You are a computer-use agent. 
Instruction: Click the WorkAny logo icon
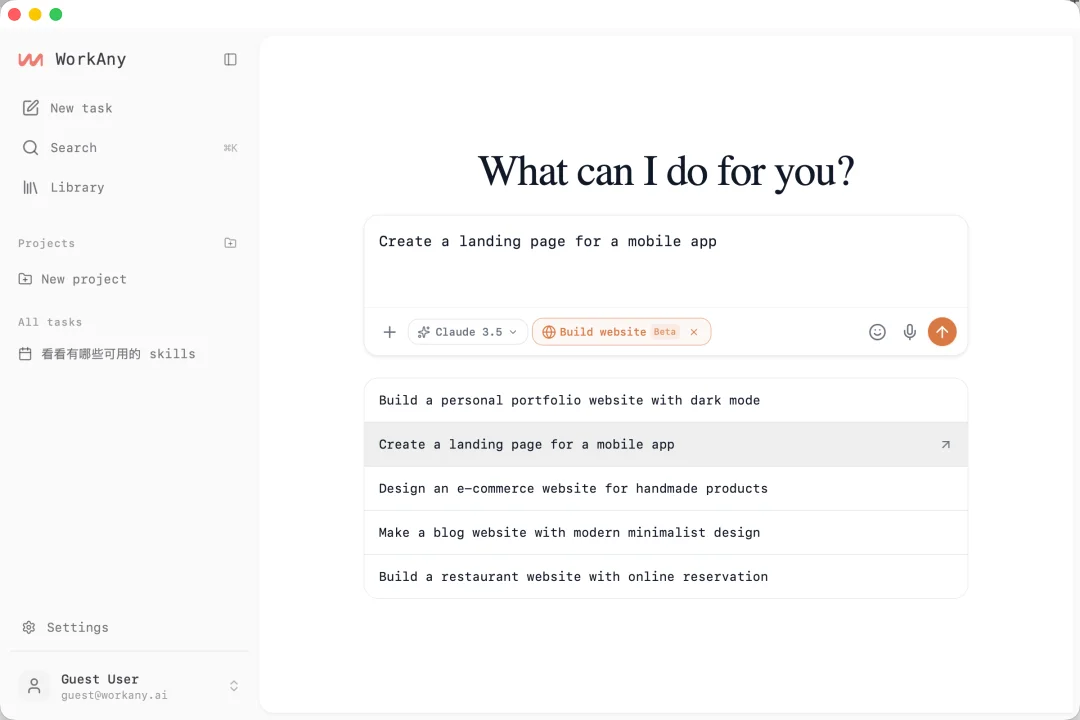point(30,59)
